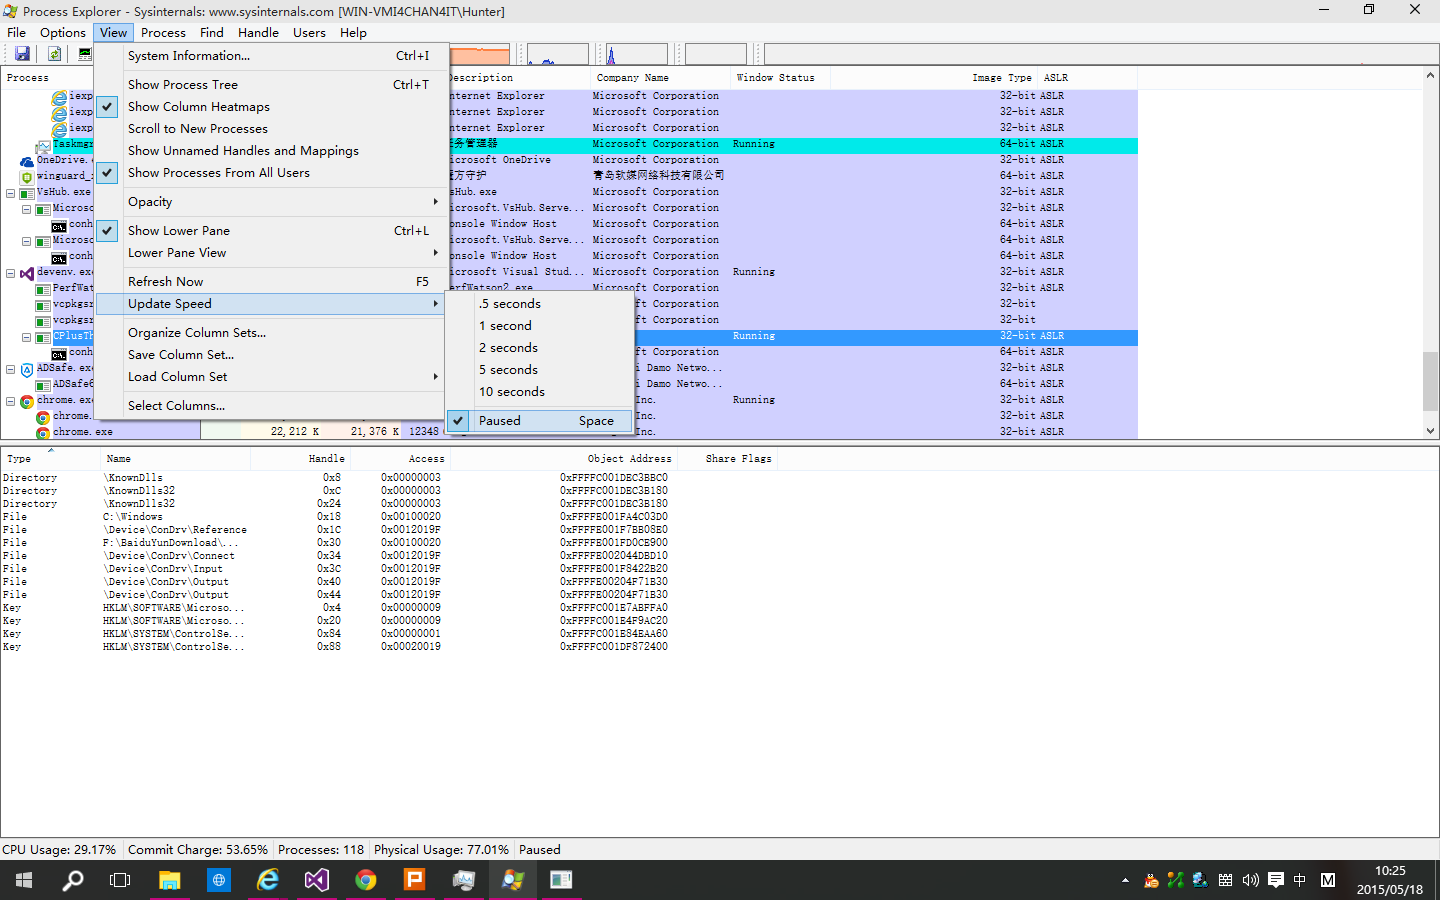This screenshot has height=900, width=1440.
Task: Open the Help menu
Action: 353,32
